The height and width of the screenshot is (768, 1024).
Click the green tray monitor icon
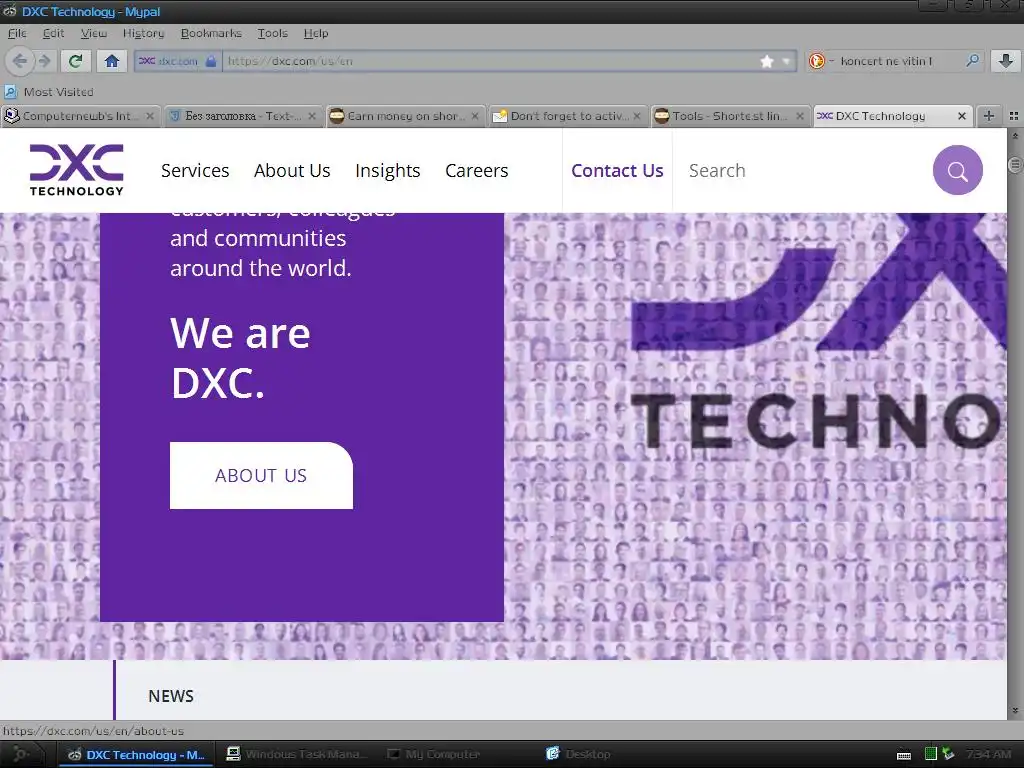[931, 754]
